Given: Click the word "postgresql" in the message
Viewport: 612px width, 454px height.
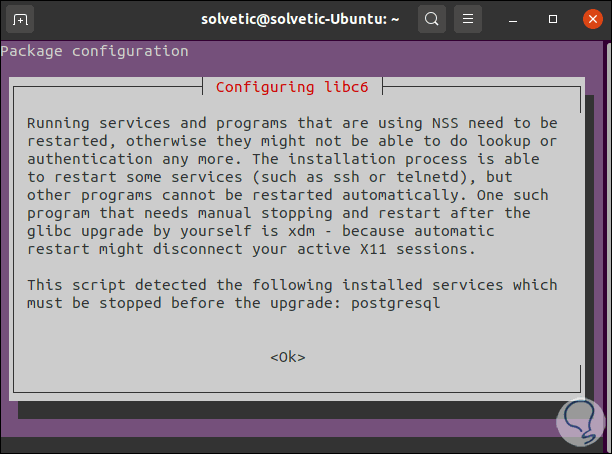Looking at the screenshot, I should tap(397, 302).
